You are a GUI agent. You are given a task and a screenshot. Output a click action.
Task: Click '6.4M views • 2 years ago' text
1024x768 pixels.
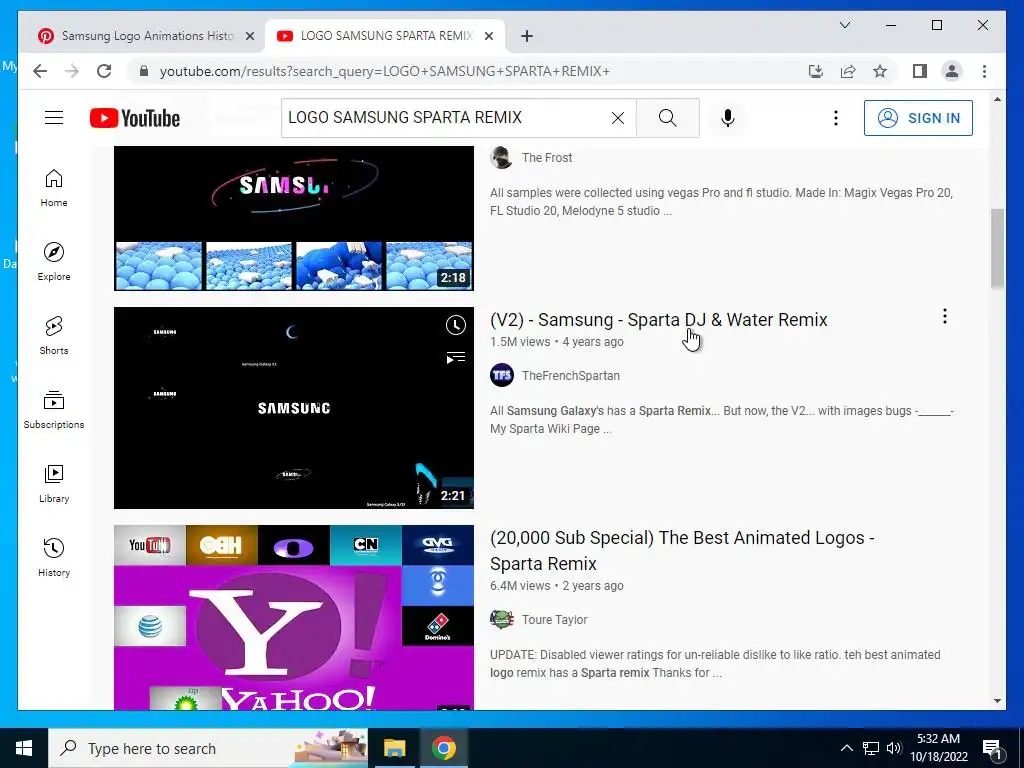(556, 586)
